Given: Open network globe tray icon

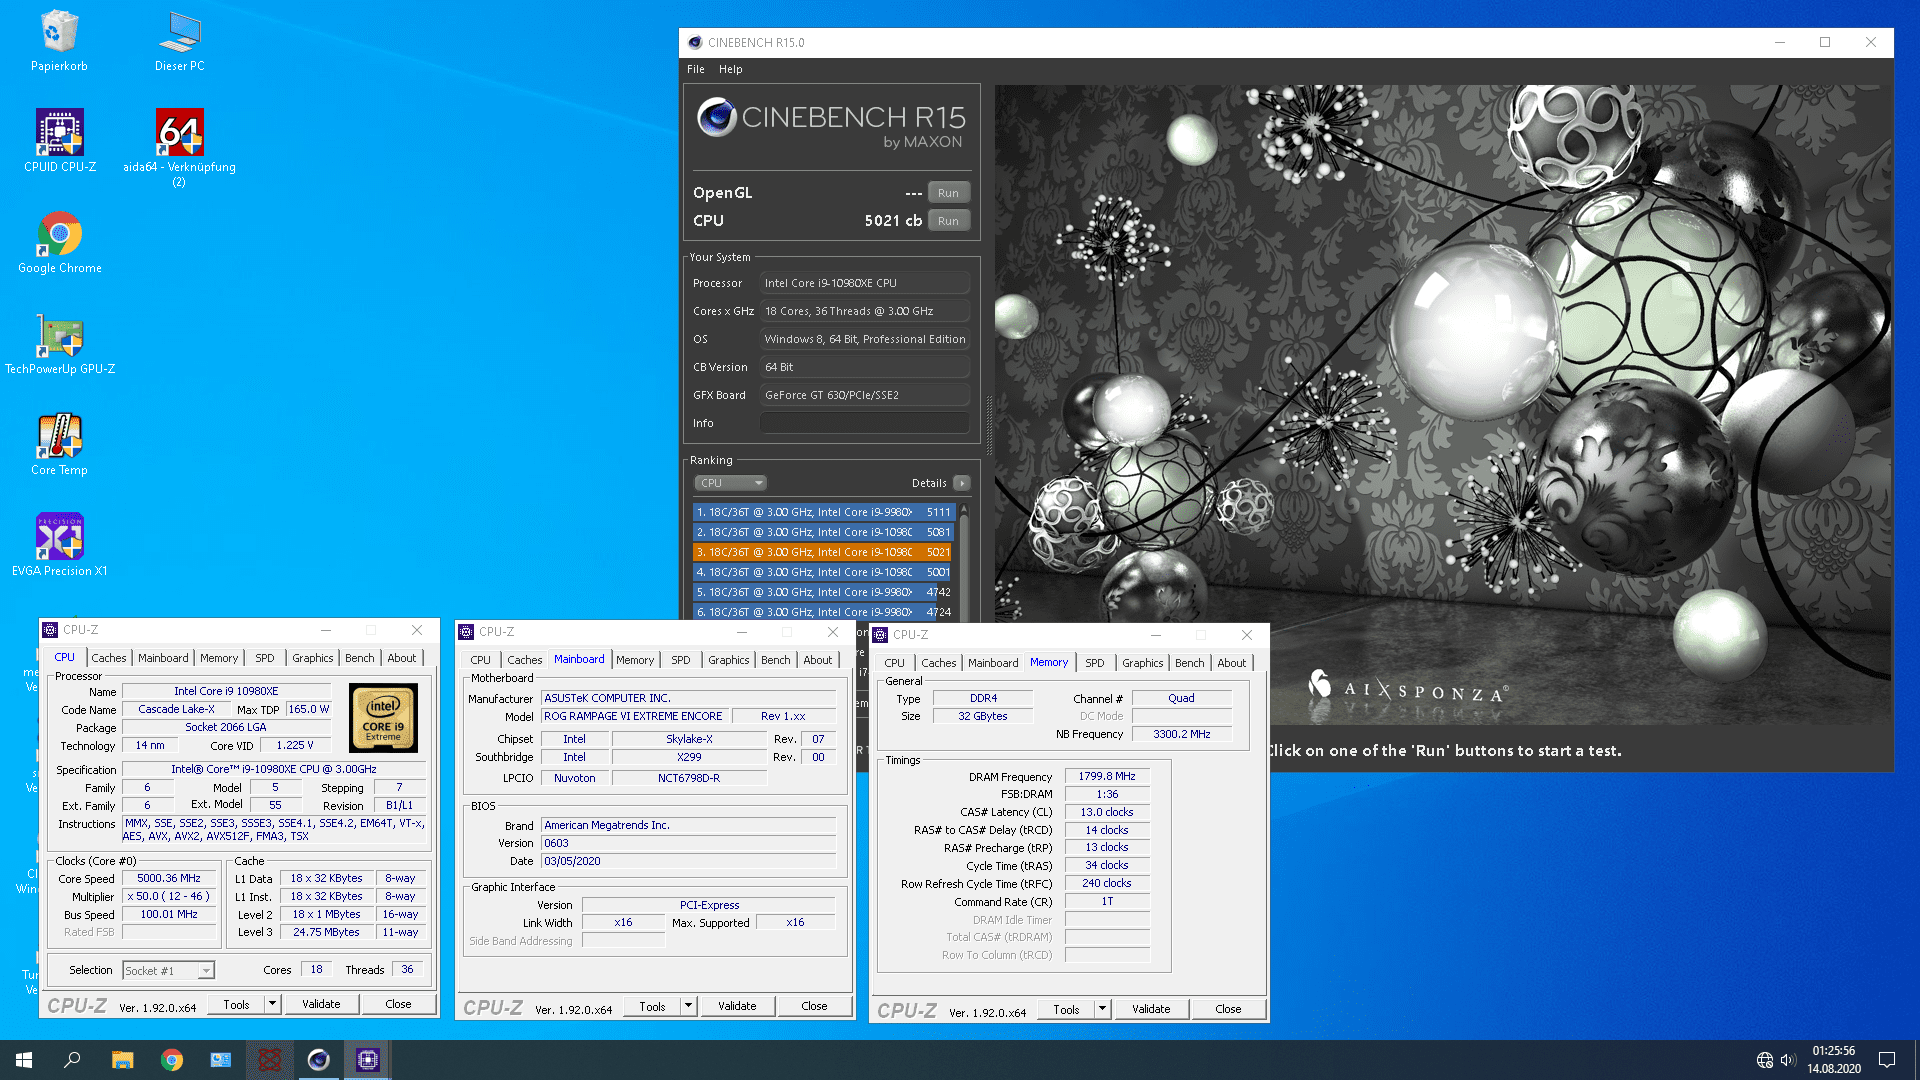Looking at the screenshot, I should tap(1765, 1060).
